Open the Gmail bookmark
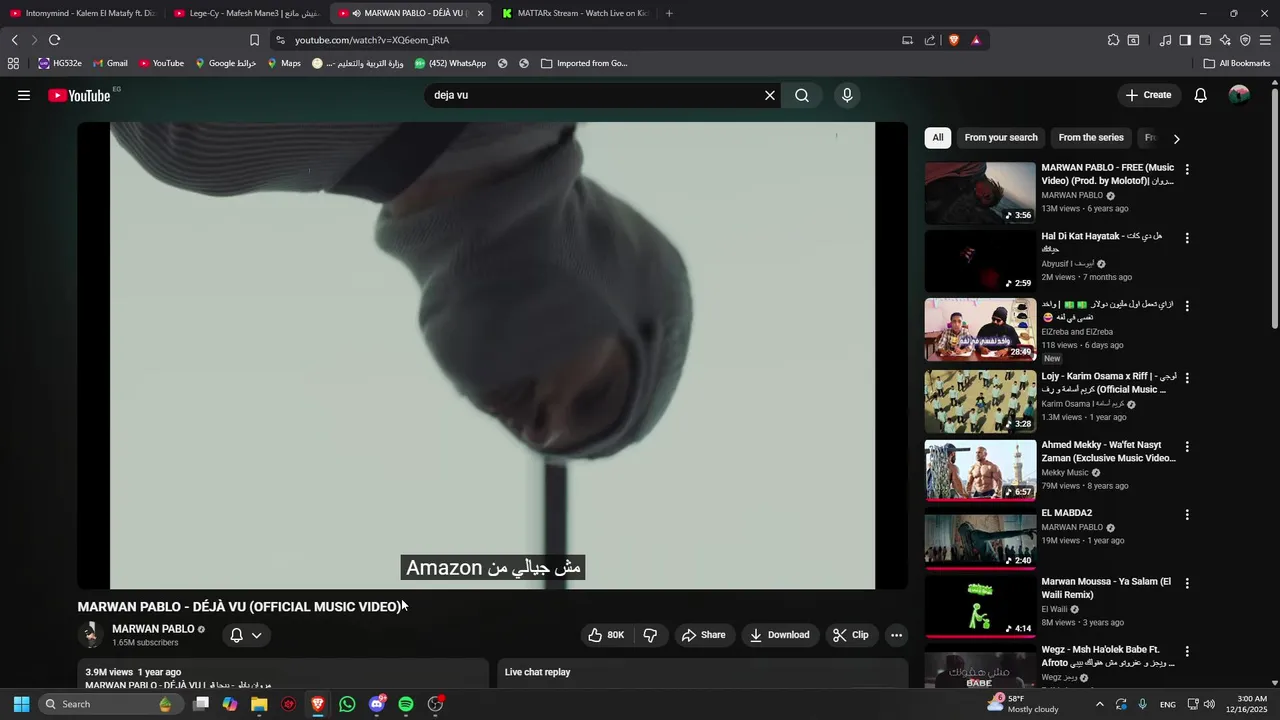This screenshot has width=1280, height=720. coord(110,63)
